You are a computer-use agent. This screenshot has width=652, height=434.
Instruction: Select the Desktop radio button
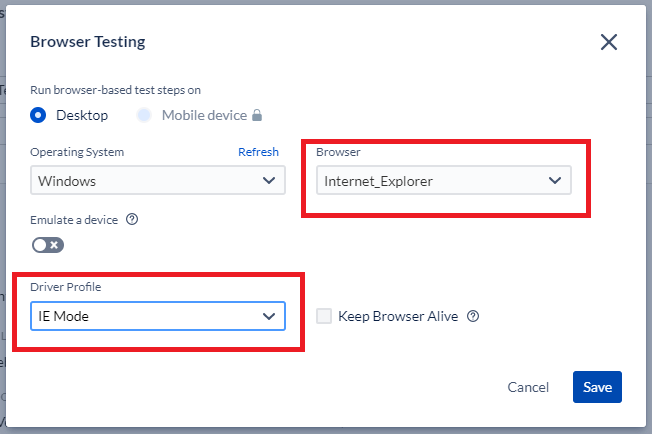[38, 115]
